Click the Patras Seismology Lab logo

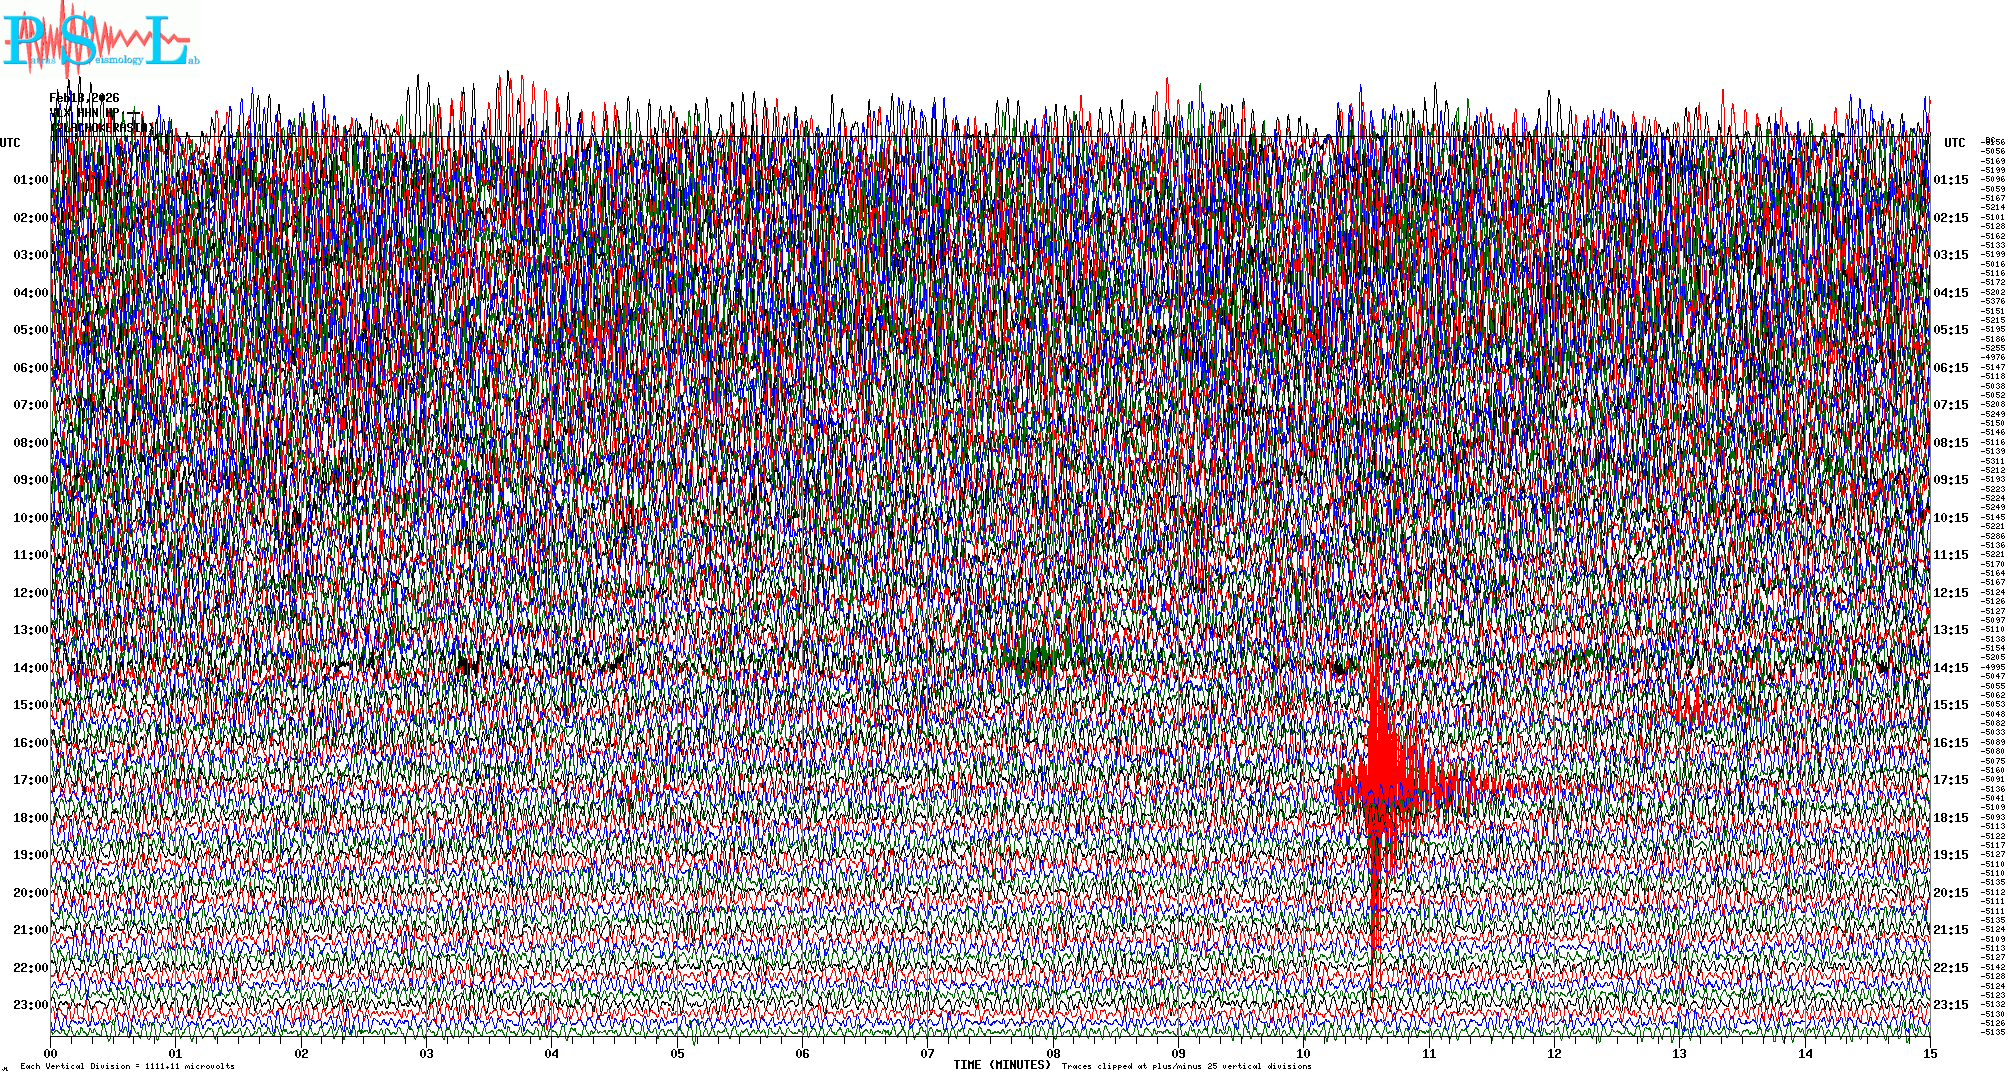[100, 40]
